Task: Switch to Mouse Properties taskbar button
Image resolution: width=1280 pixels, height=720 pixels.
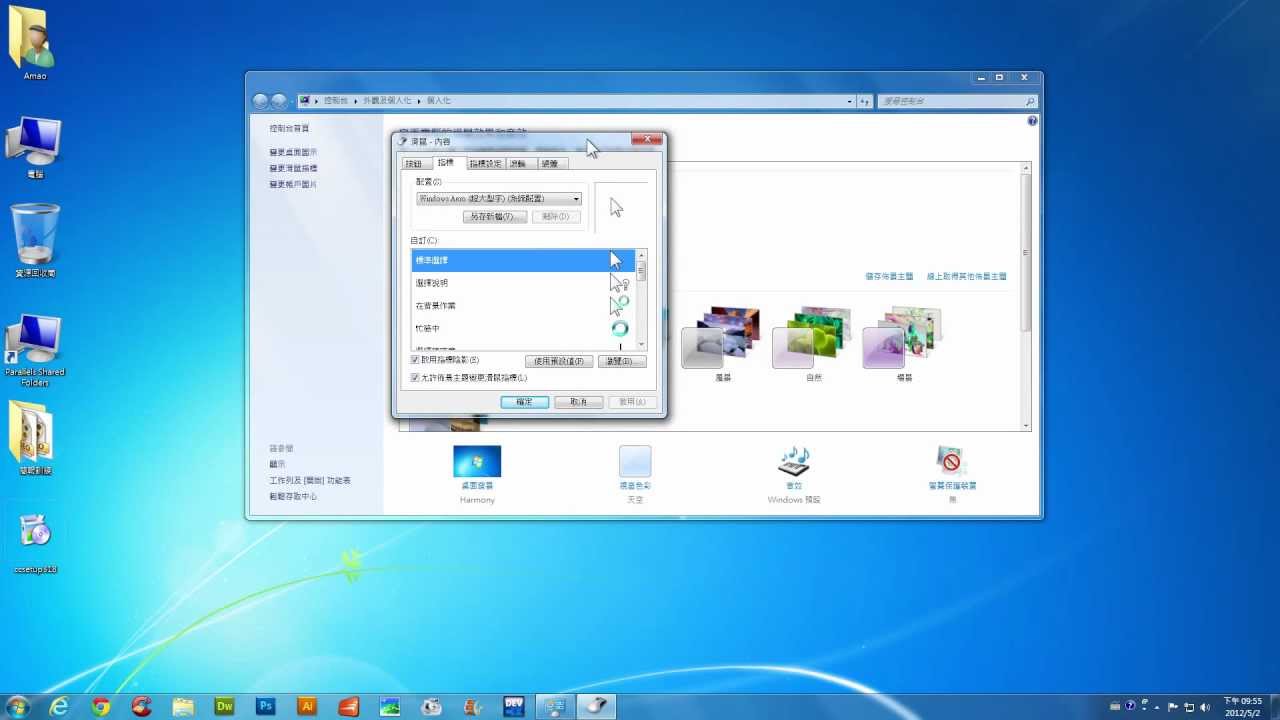Action: [x=596, y=706]
